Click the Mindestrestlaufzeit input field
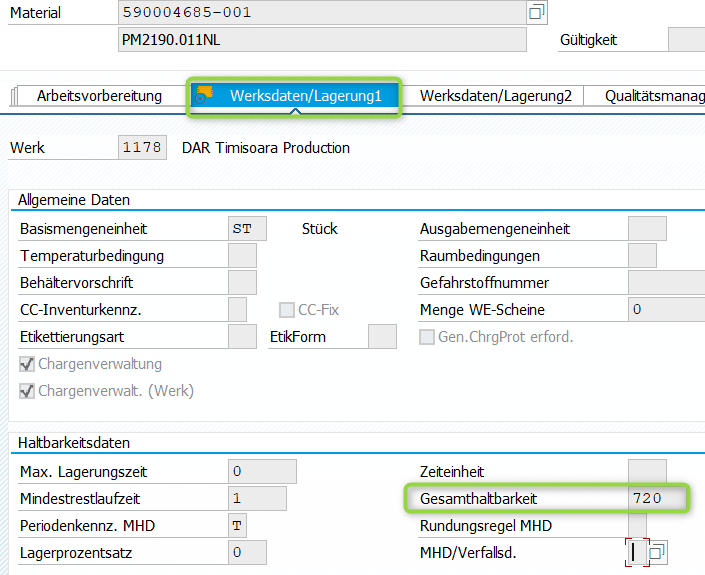 point(257,498)
